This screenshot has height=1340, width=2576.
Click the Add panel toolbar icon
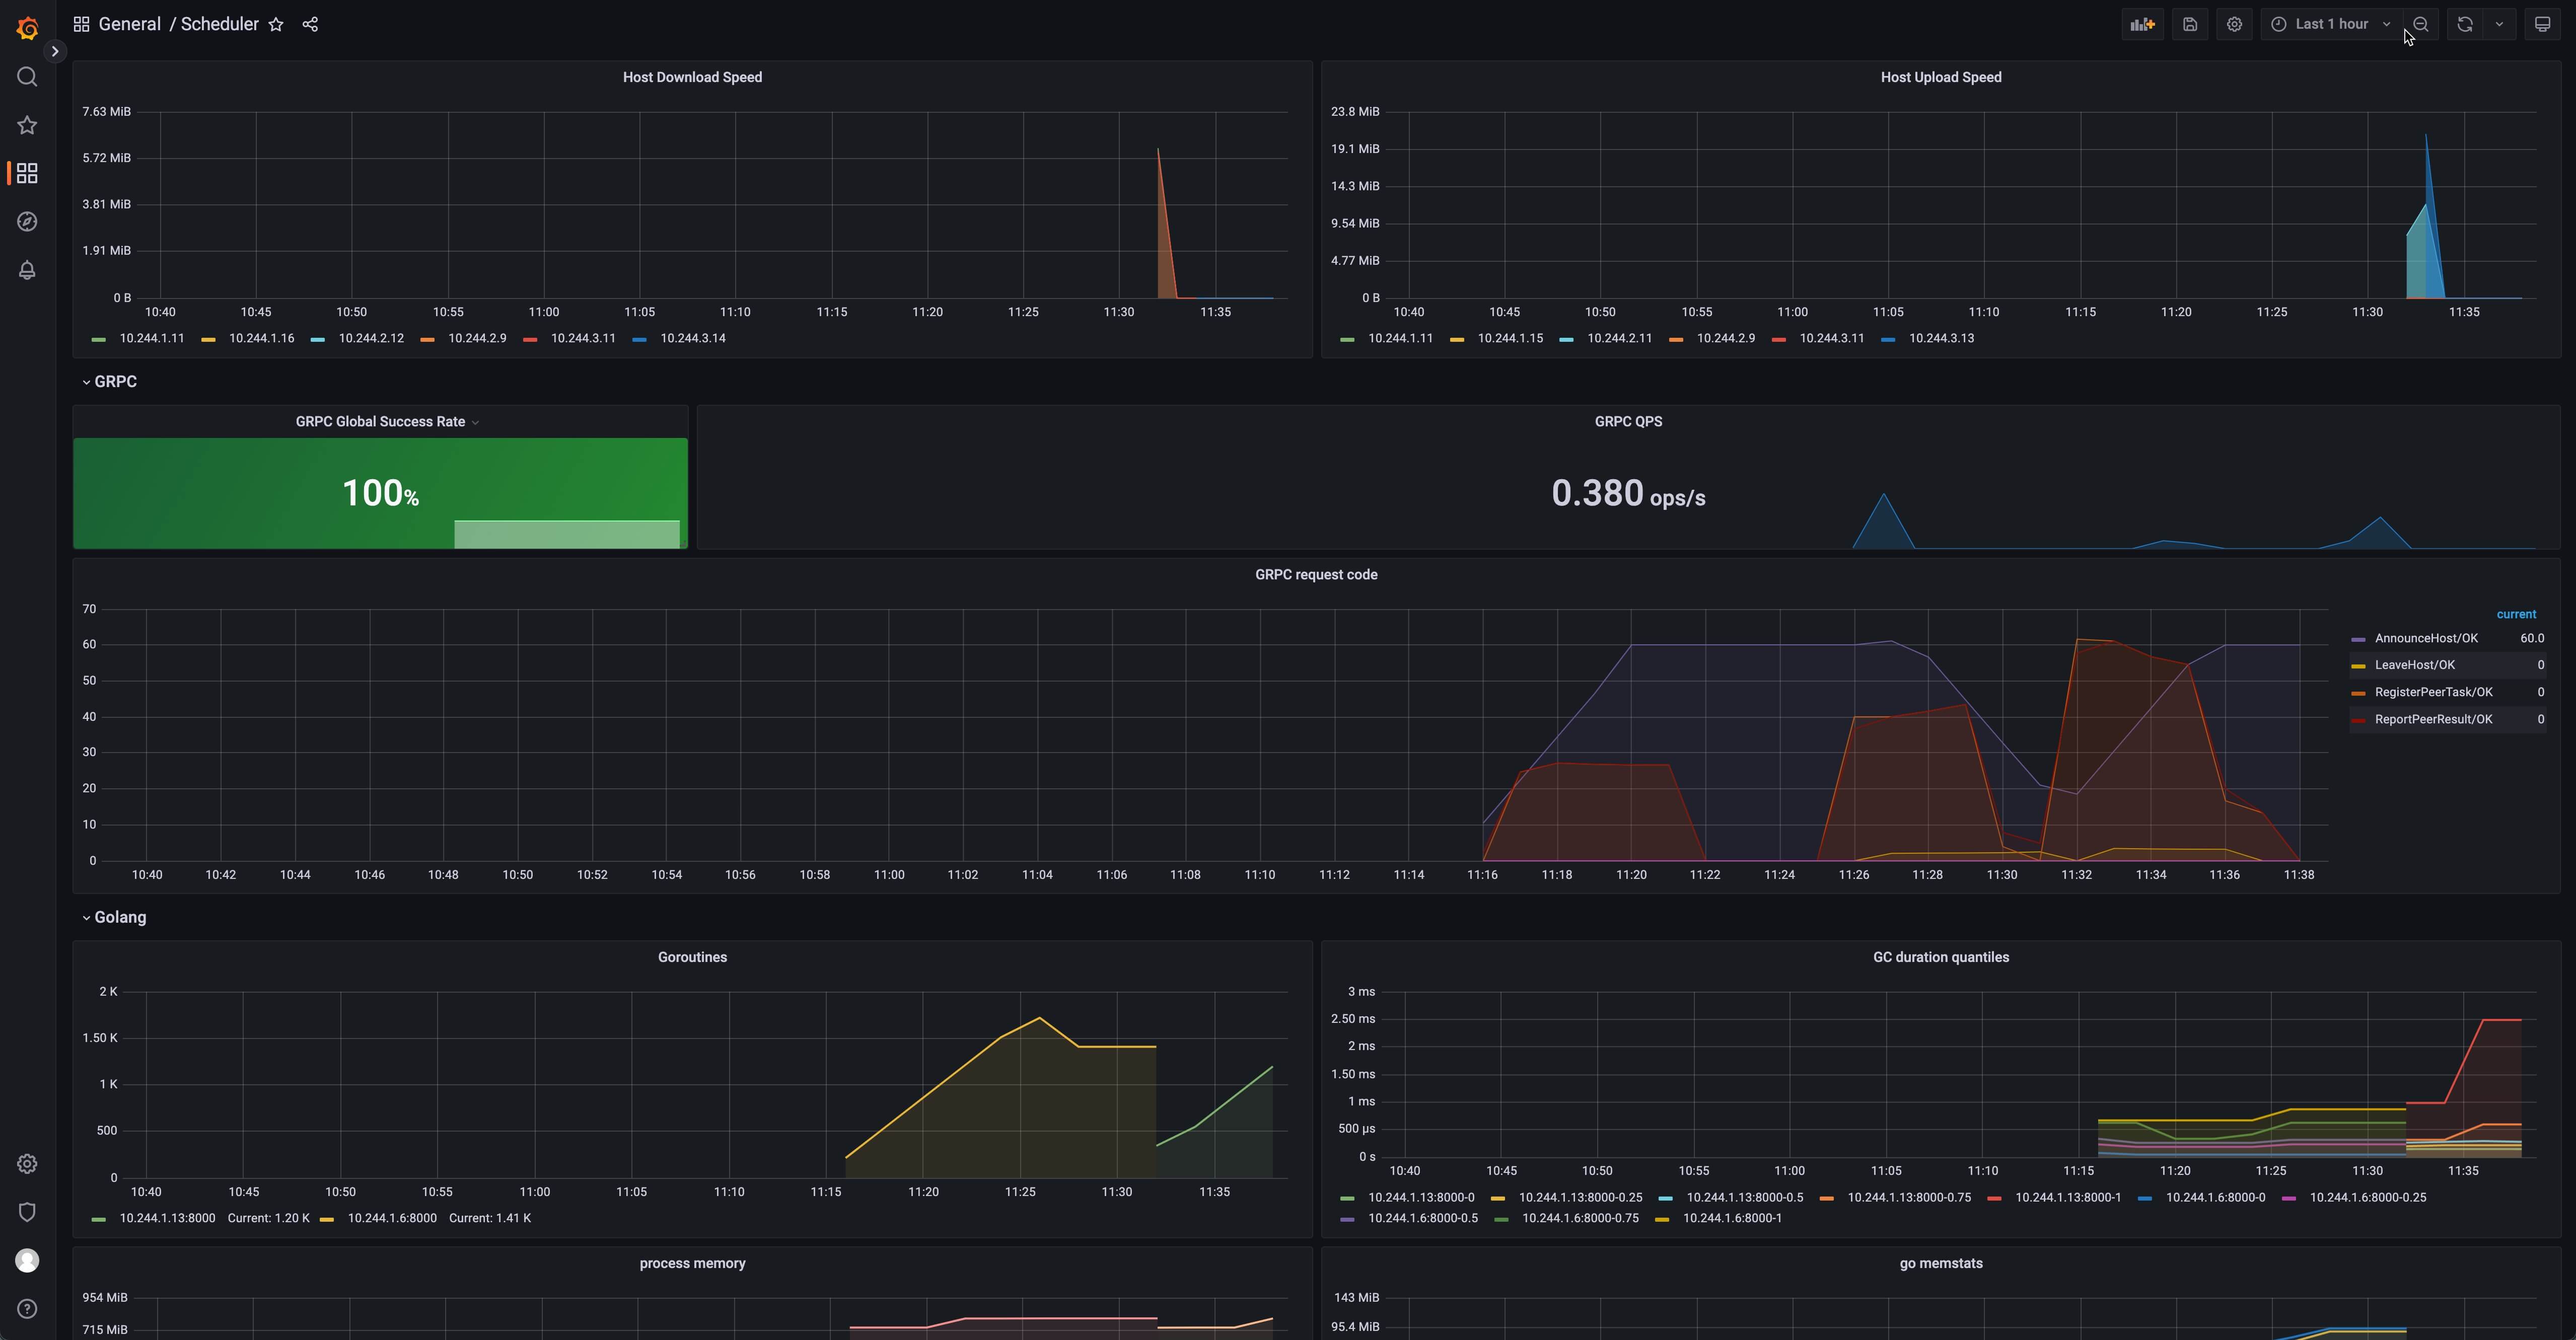tap(2142, 24)
